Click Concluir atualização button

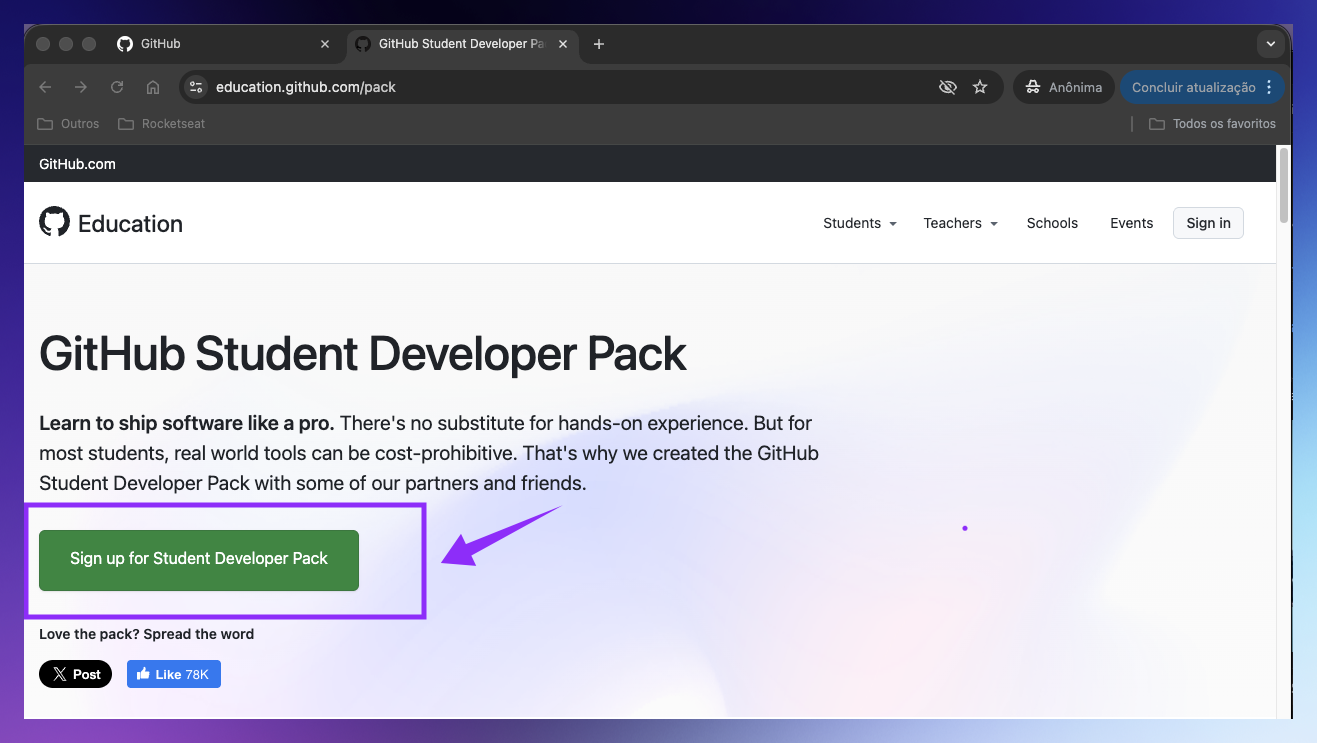click(x=1193, y=87)
